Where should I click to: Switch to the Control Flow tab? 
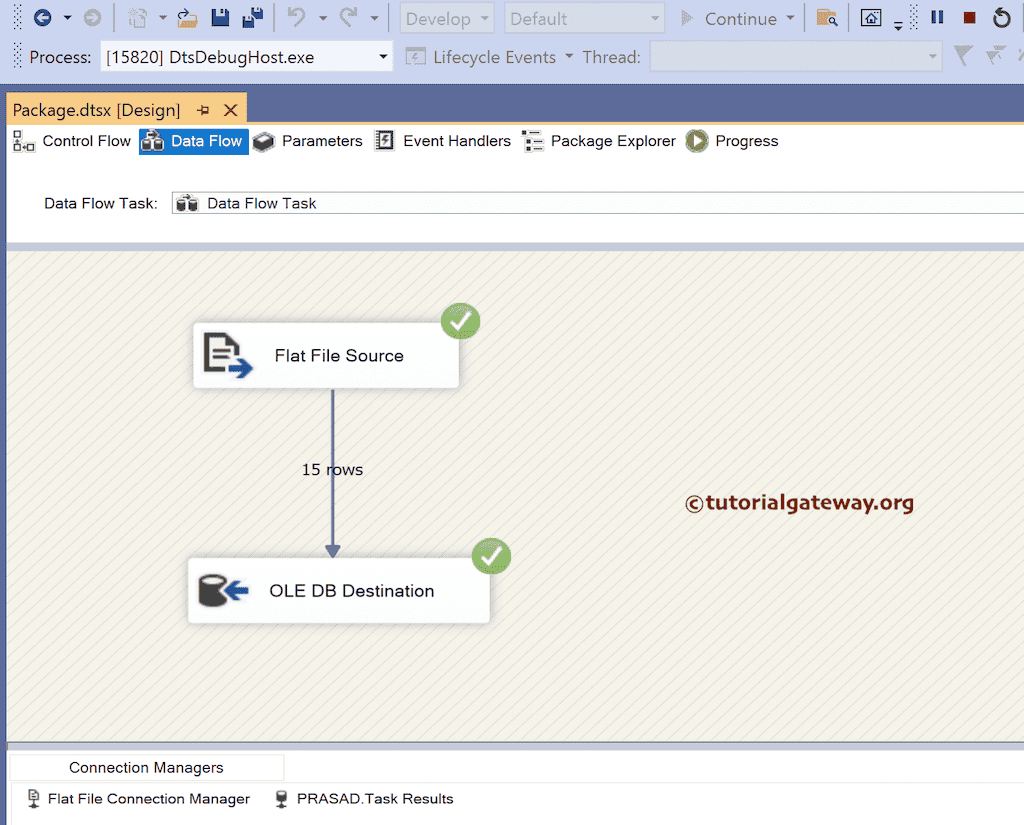tap(86, 141)
